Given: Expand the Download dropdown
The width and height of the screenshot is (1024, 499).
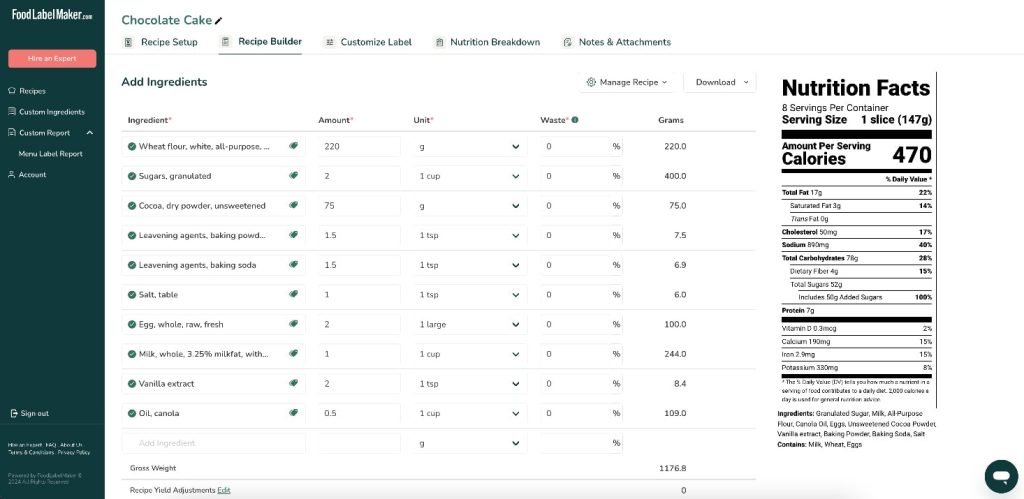Looking at the screenshot, I should click(721, 82).
